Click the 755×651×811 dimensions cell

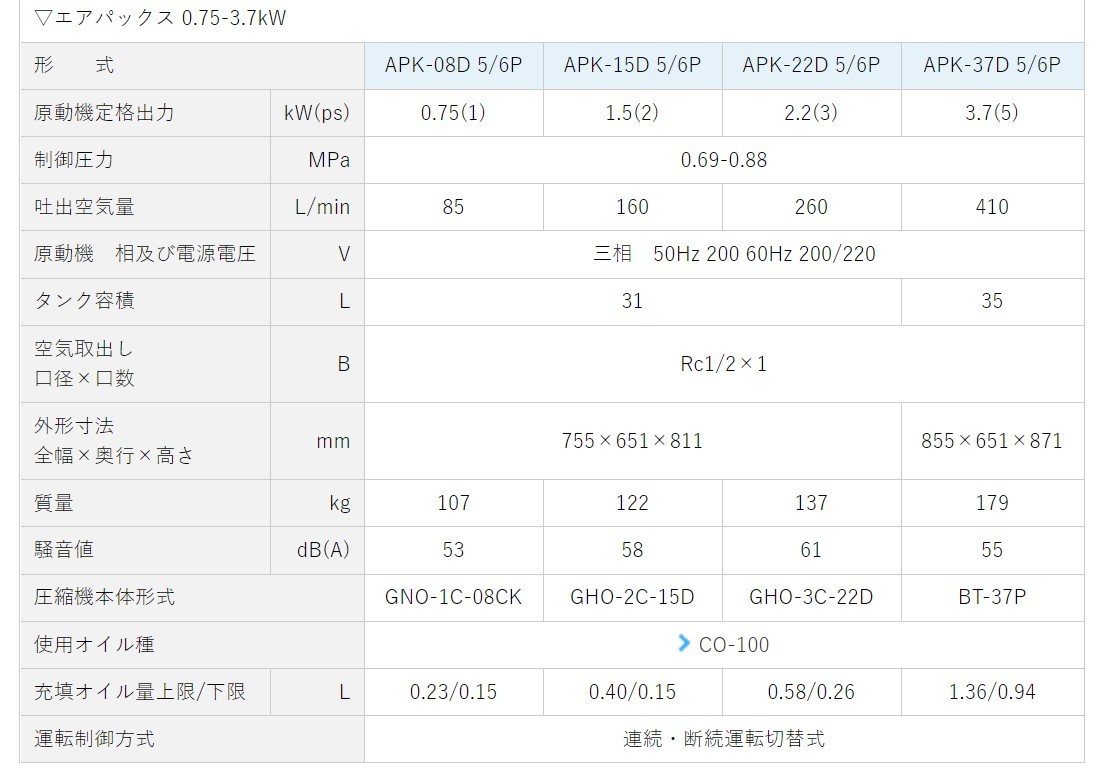tap(632, 440)
